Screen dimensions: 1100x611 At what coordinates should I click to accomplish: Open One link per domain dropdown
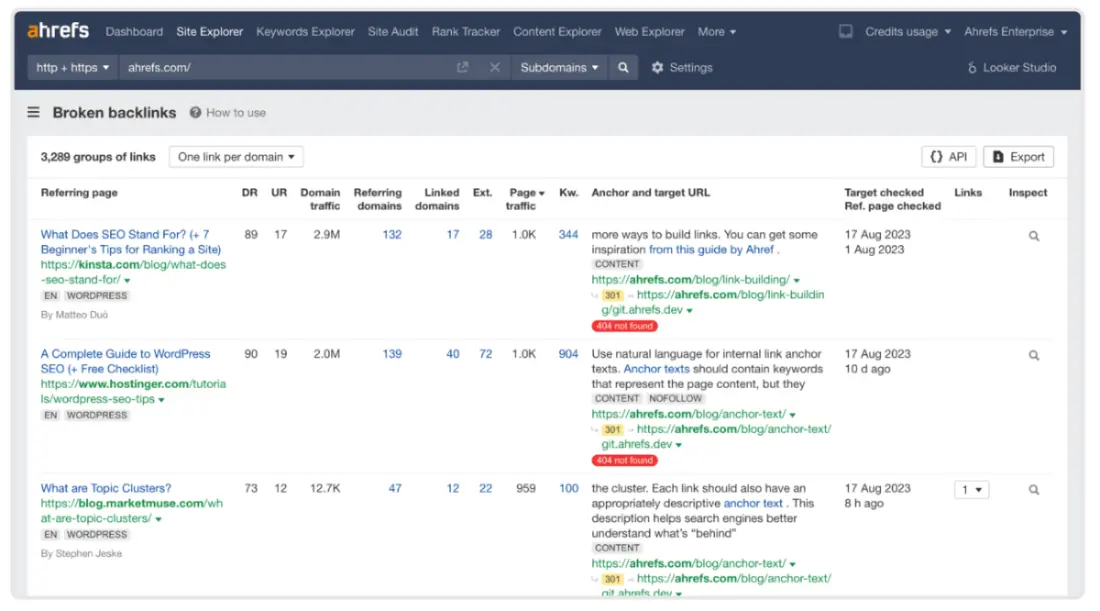[236, 156]
